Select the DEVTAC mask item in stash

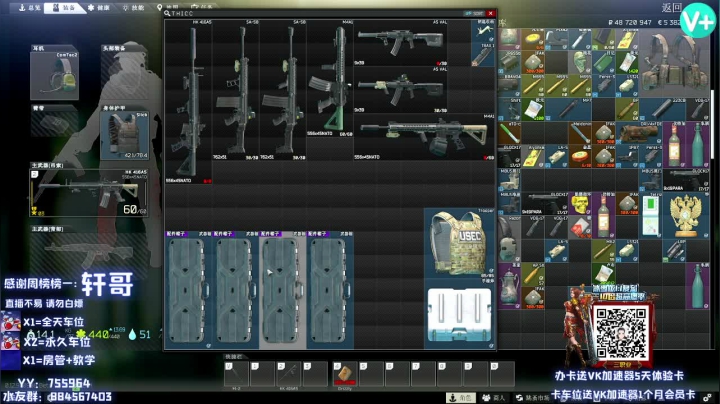(639, 134)
